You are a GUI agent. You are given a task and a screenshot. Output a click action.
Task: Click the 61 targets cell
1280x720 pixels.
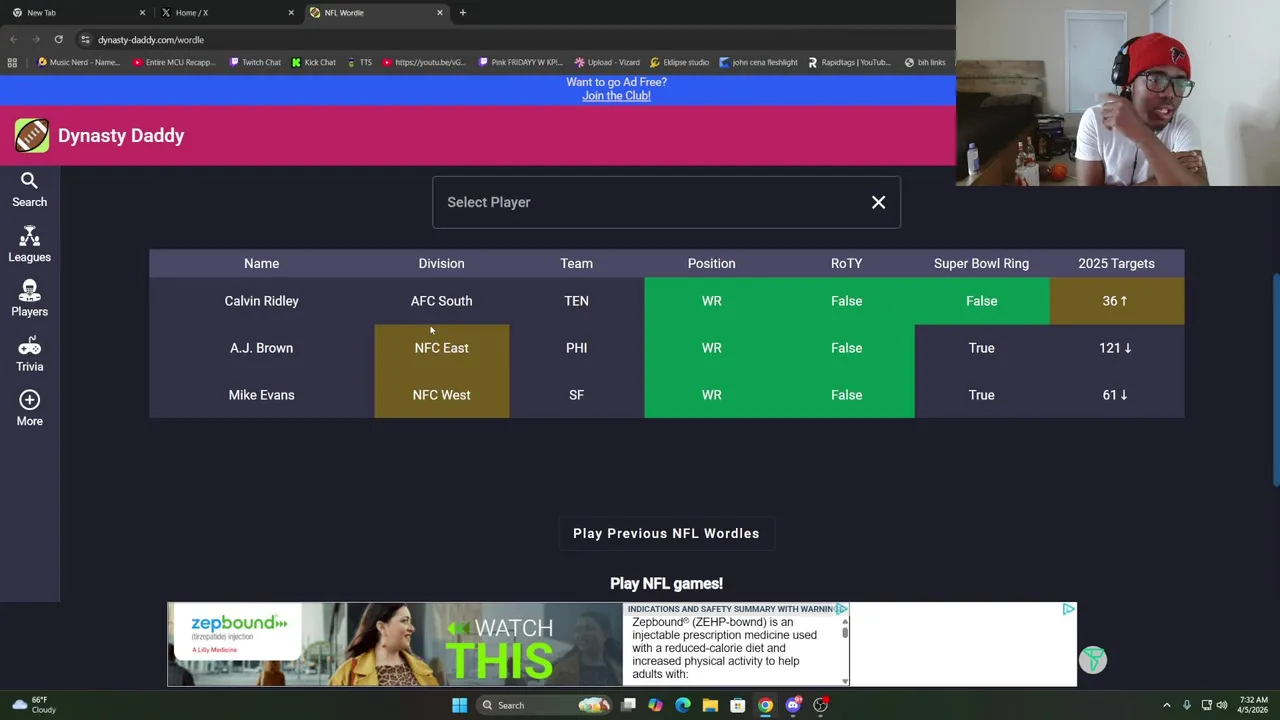(1116, 395)
